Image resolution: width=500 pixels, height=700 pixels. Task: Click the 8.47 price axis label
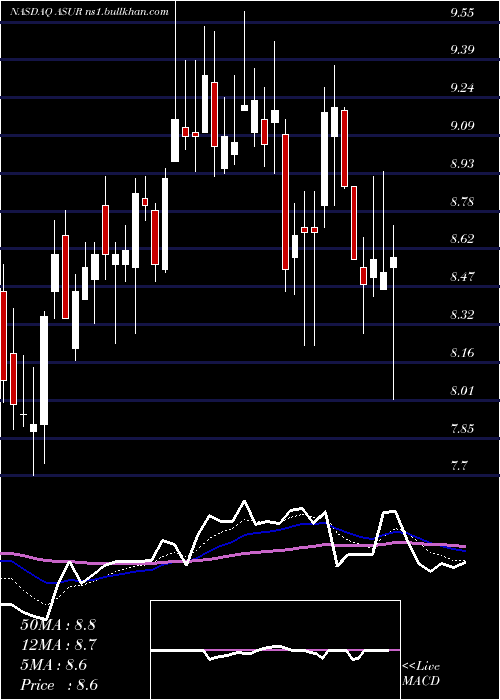tap(462, 278)
